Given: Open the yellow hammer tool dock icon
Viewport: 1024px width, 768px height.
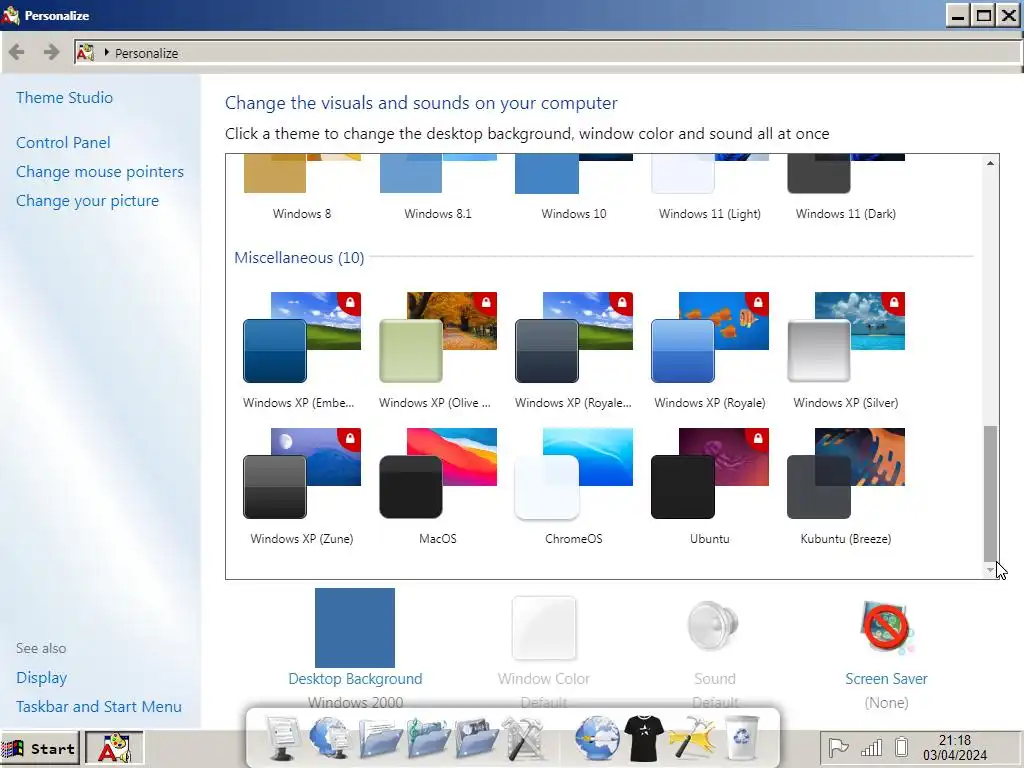Looking at the screenshot, I should pyautogui.click(x=692, y=738).
